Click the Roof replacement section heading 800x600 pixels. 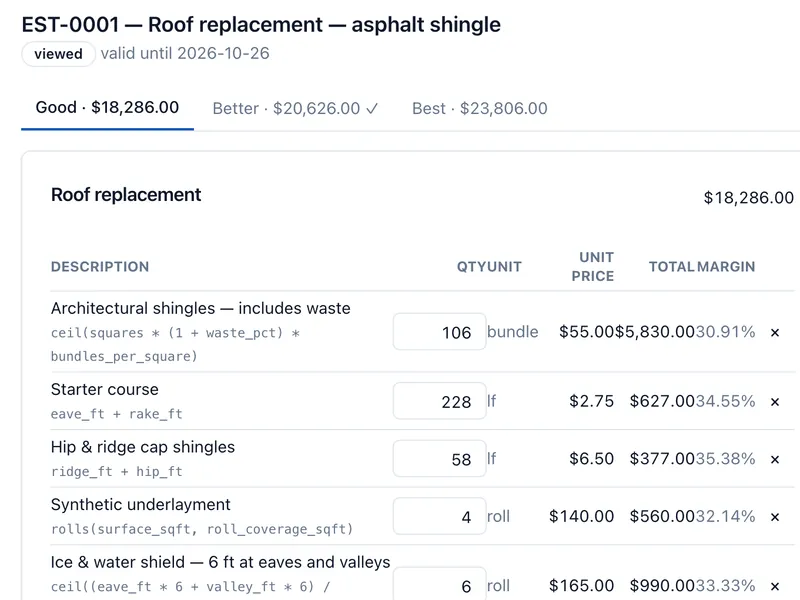coord(126,195)
